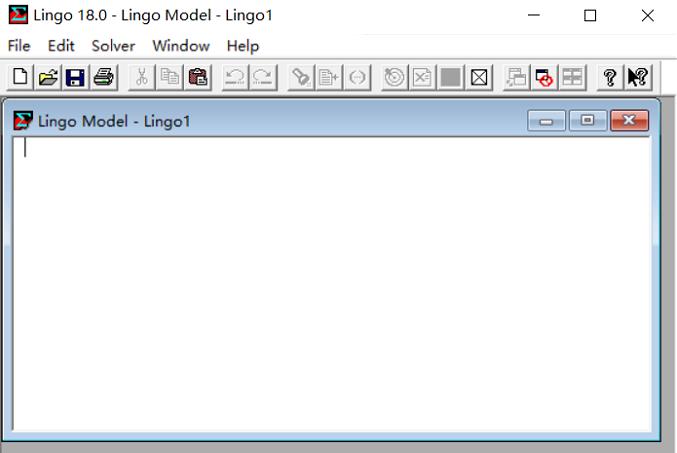Find text using the flashlight icon
This screenshot has width=677, height=453.
(301, 77)
